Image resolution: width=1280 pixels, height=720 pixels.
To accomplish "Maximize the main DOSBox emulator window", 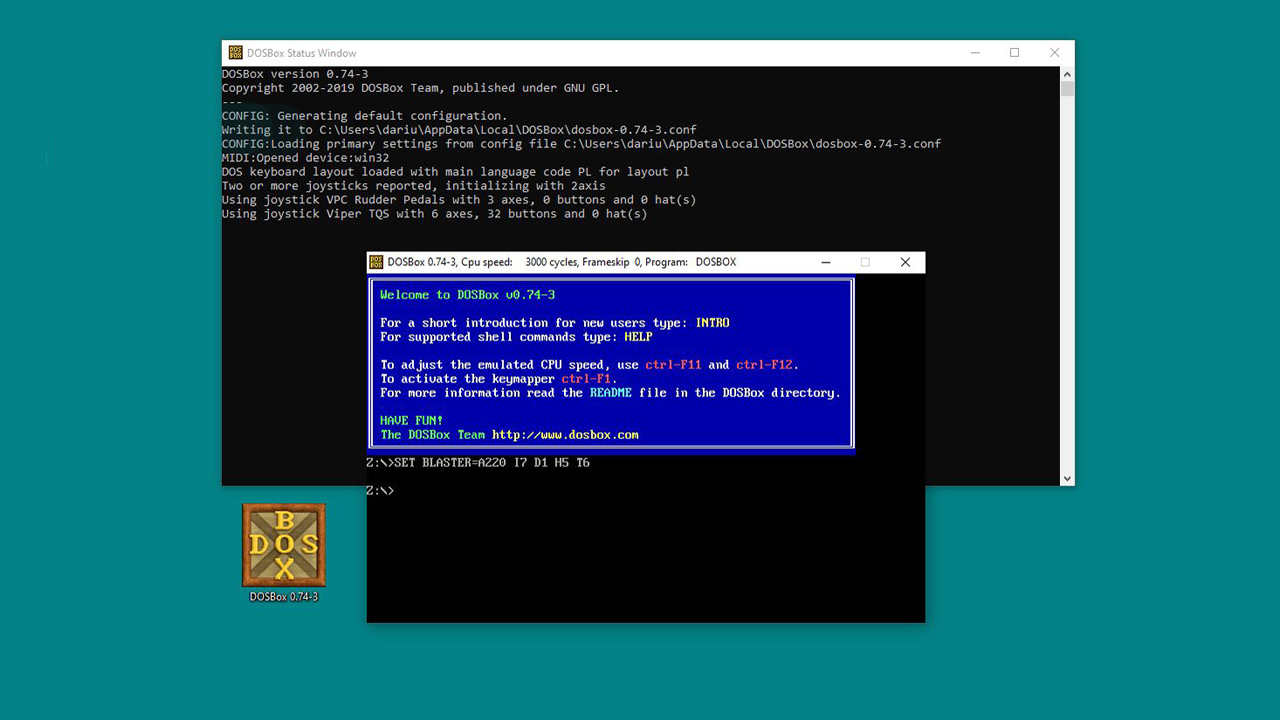I will point(865,262).
